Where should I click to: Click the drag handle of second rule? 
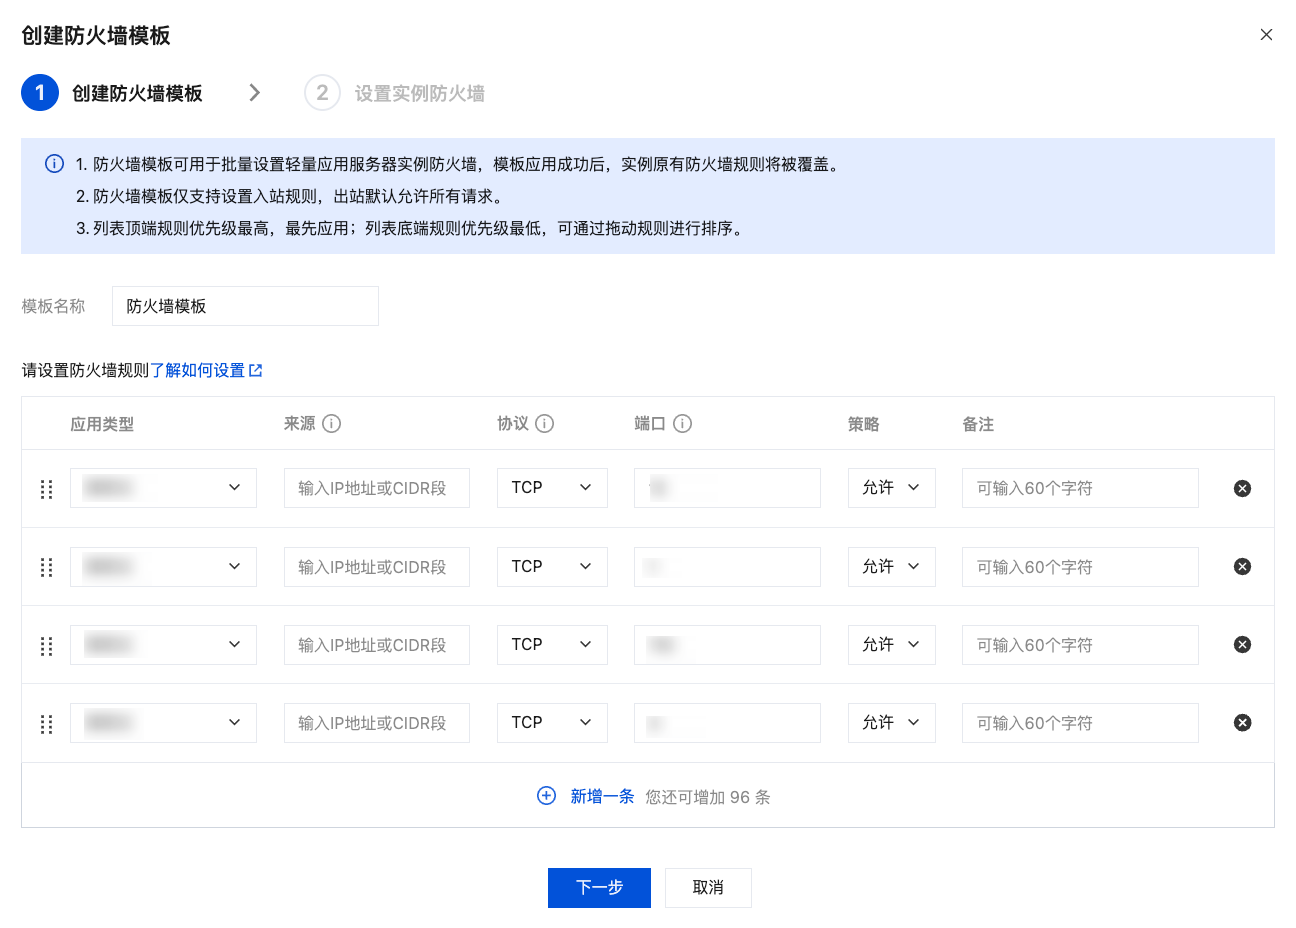point(46,567)
